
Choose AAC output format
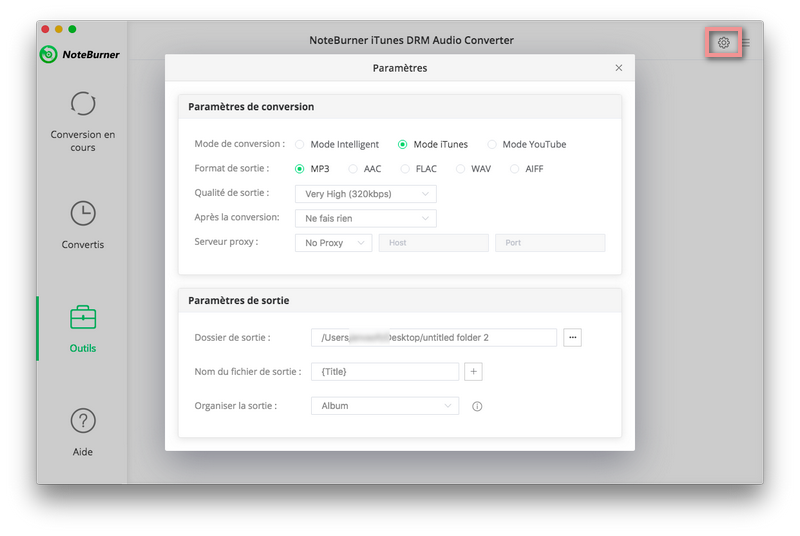coord(365,169)
